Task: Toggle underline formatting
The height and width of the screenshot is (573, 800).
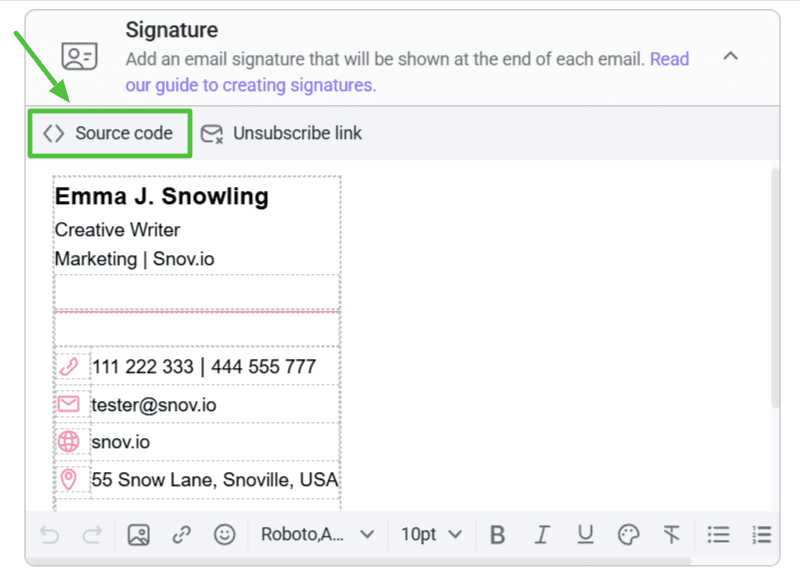Action: (585, 535)
